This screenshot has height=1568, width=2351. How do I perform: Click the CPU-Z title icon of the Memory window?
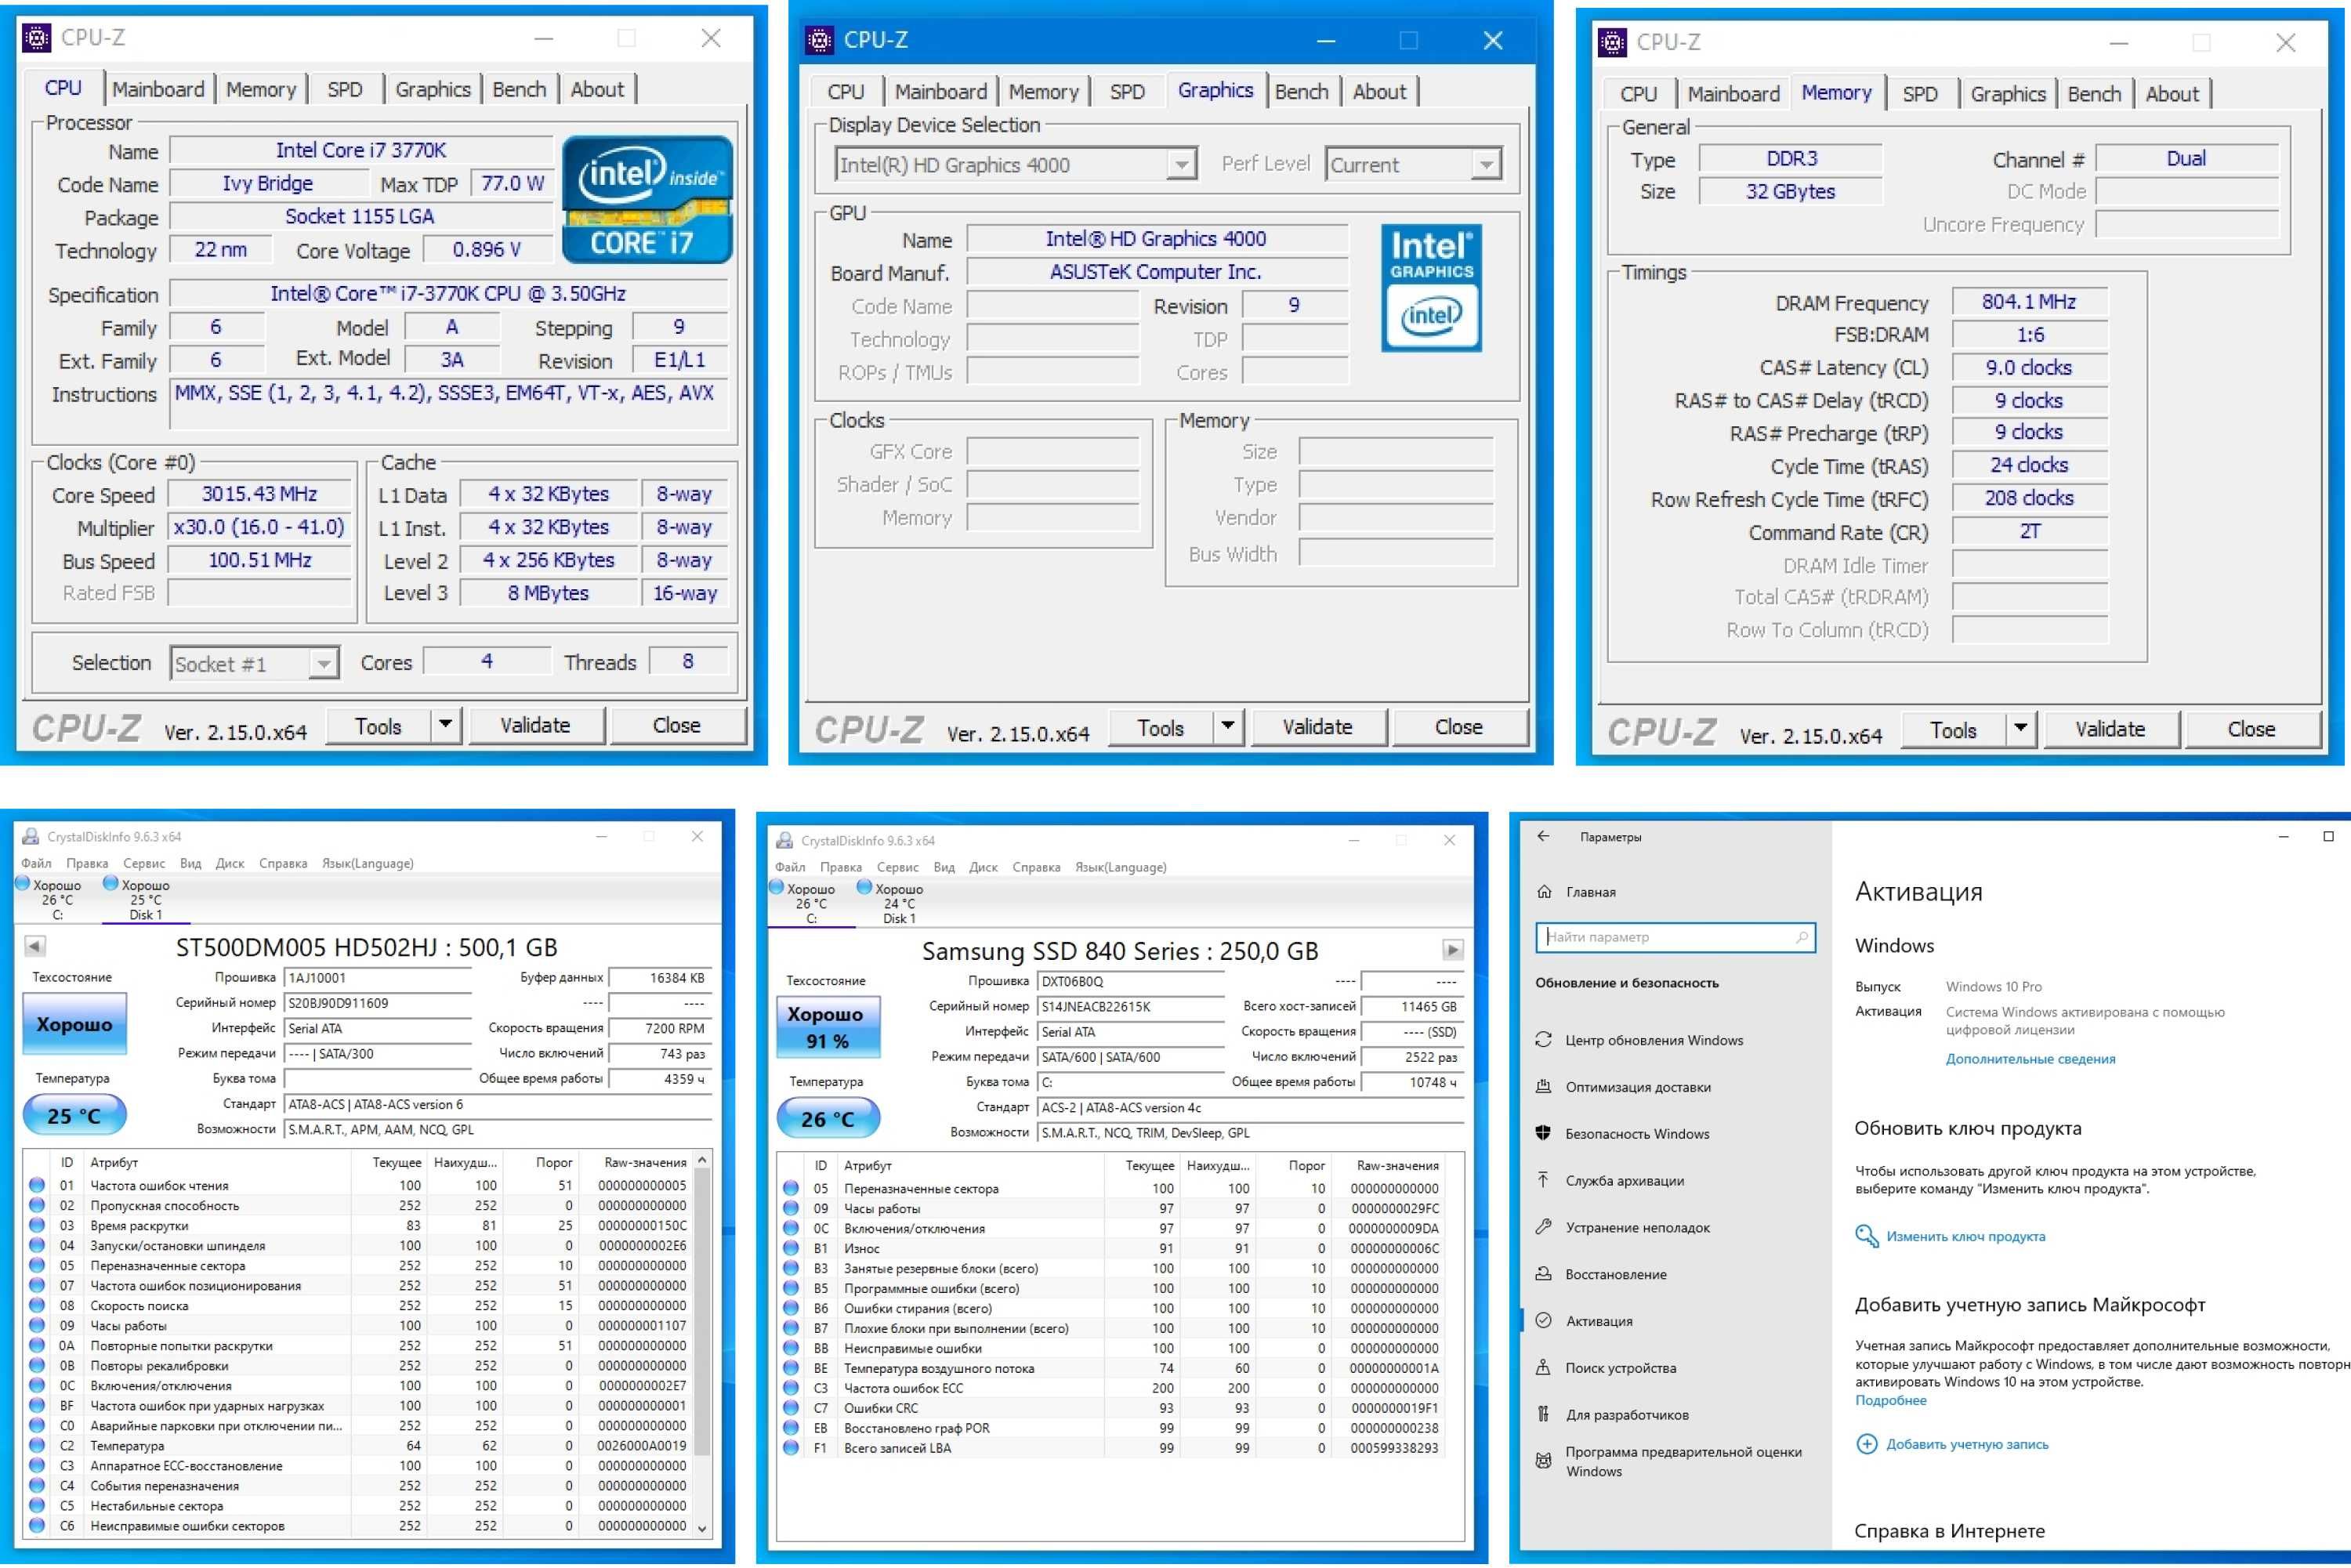[x=1613, y=42]
